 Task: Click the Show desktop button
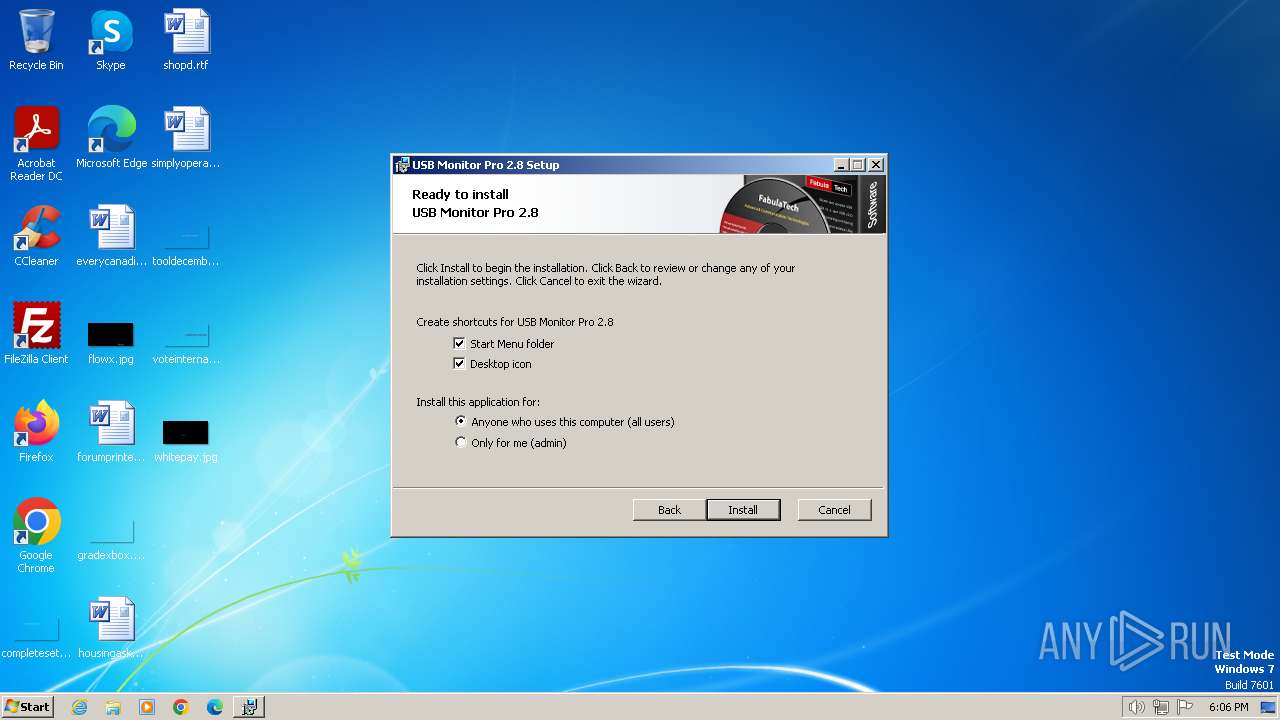1269,707
